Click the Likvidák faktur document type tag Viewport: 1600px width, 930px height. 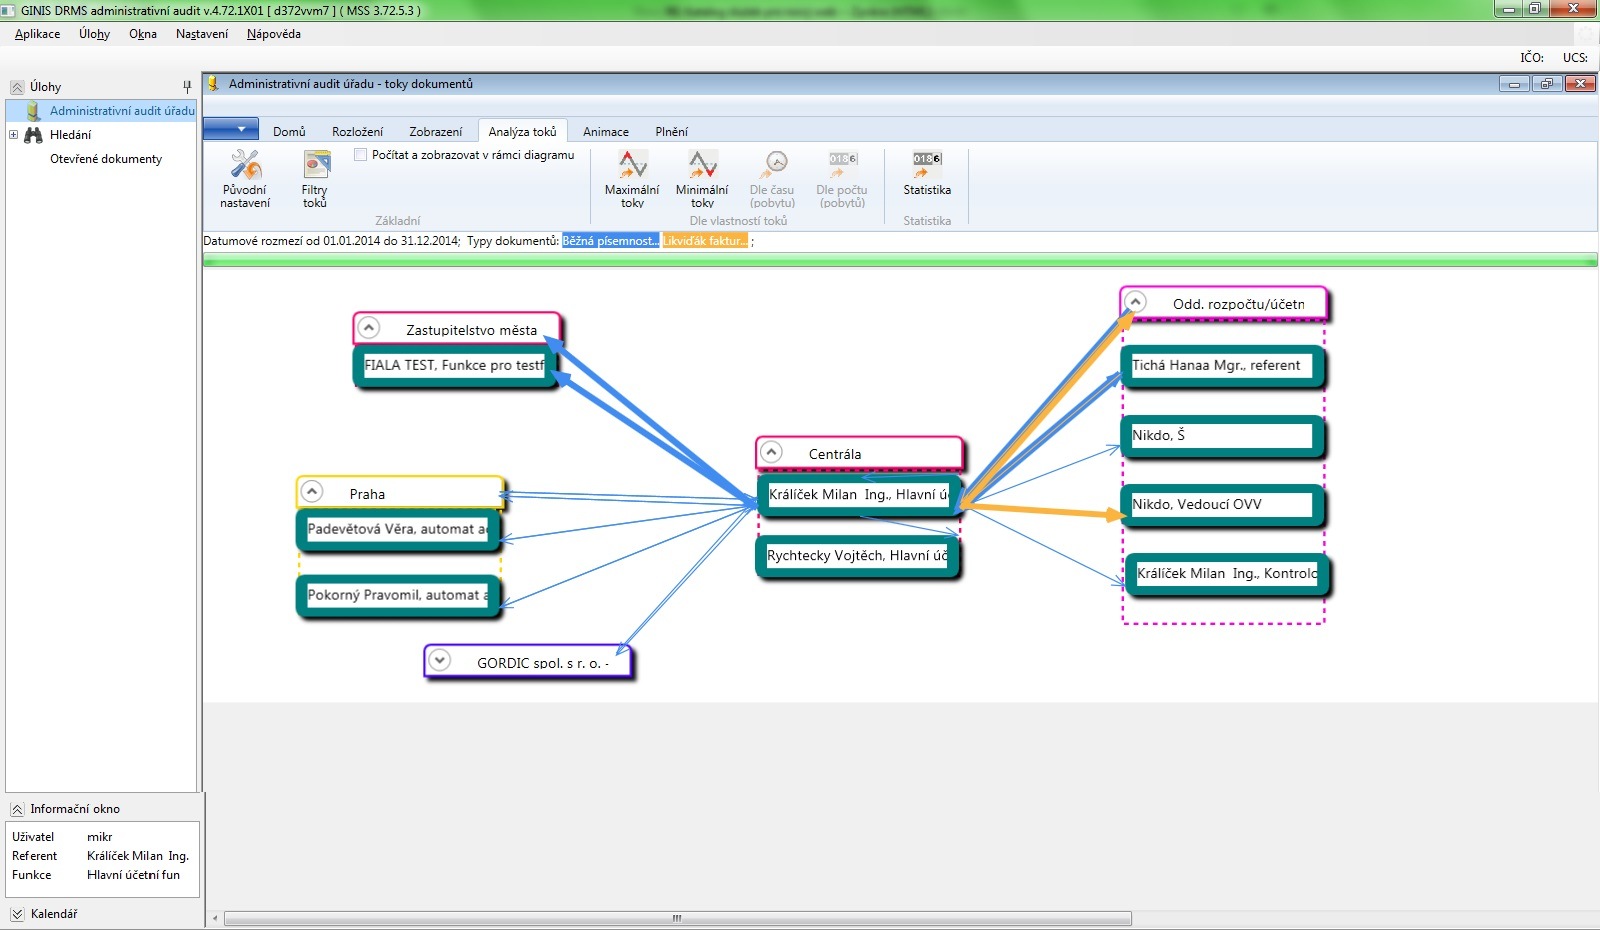click(x=705, y=241)
